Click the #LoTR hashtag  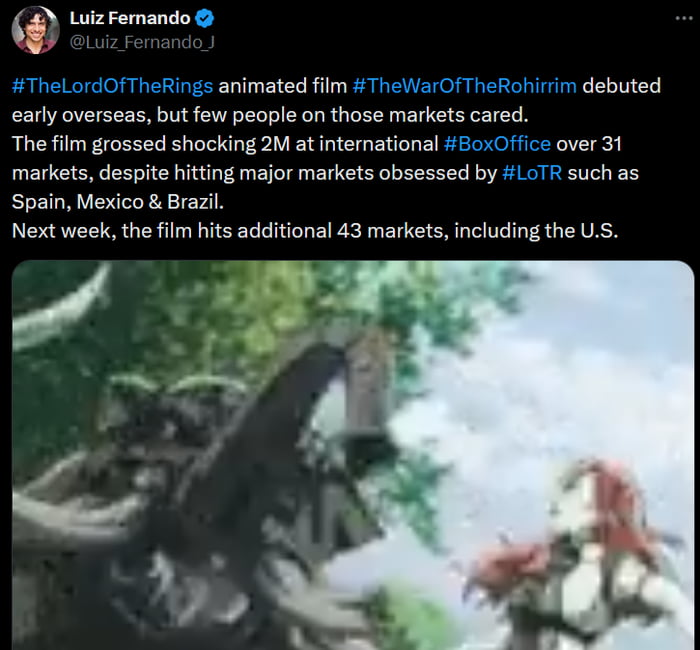click(532, 173)
